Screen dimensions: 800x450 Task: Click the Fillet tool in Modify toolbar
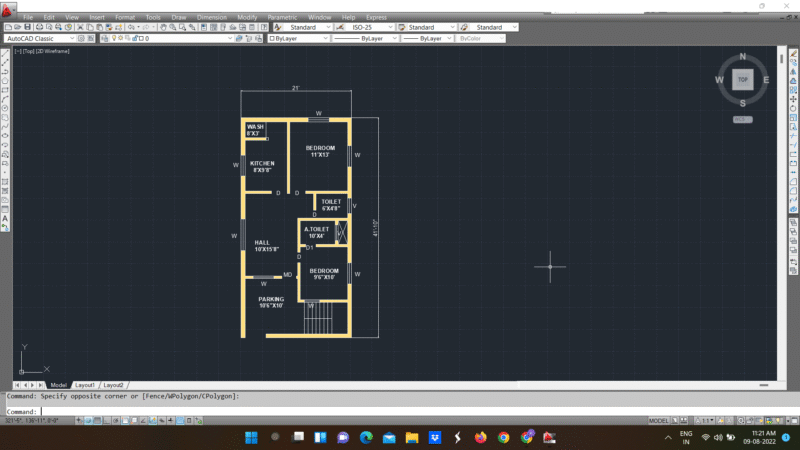point(793,189)
